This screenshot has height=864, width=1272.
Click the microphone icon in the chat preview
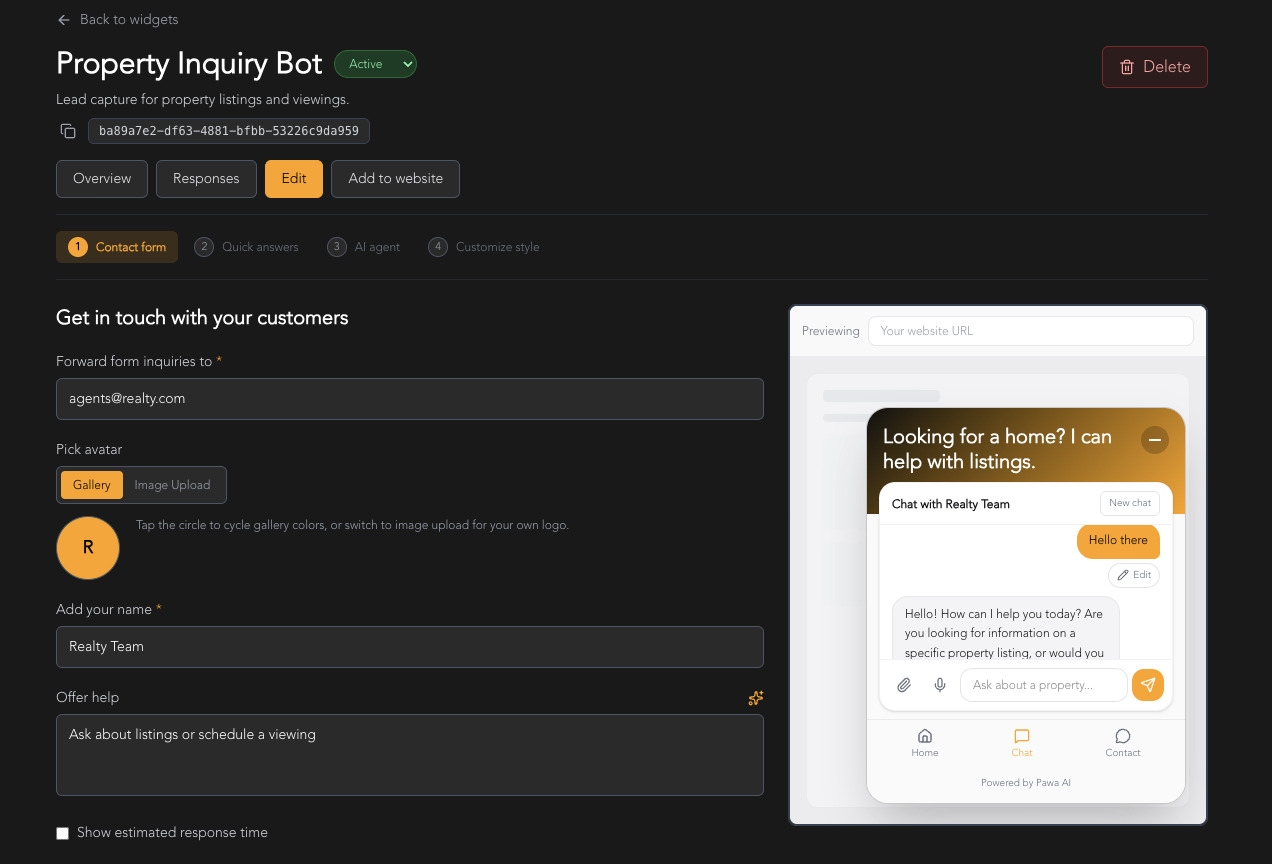click(x=940, y=685)
